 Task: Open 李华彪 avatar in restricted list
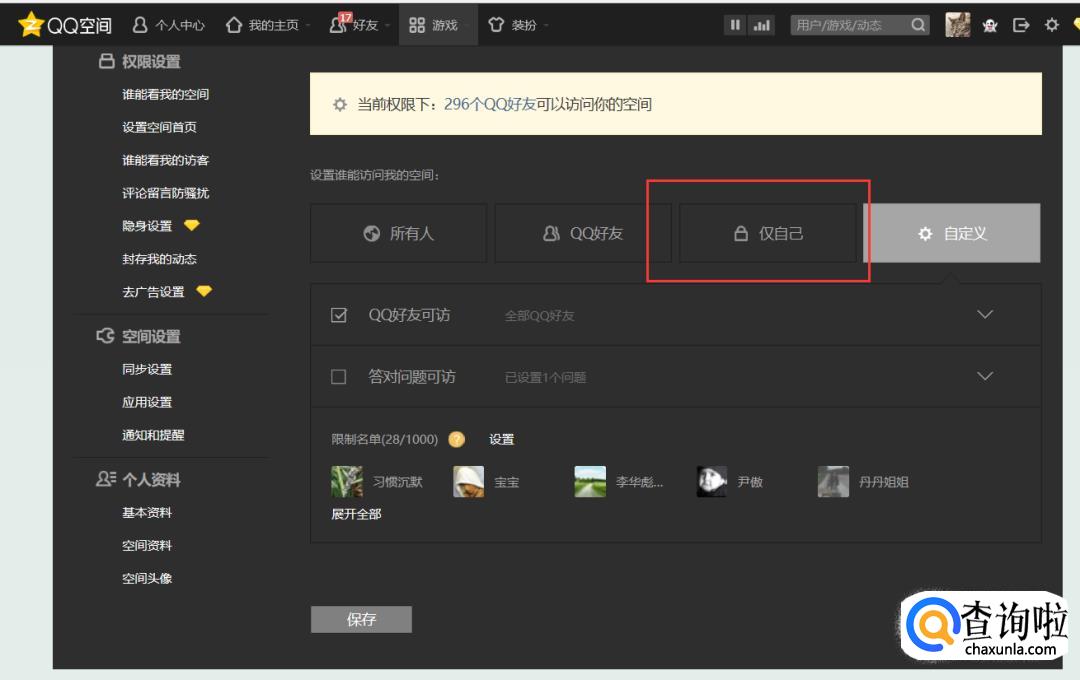pyautogui.click(x=590, y=482)
